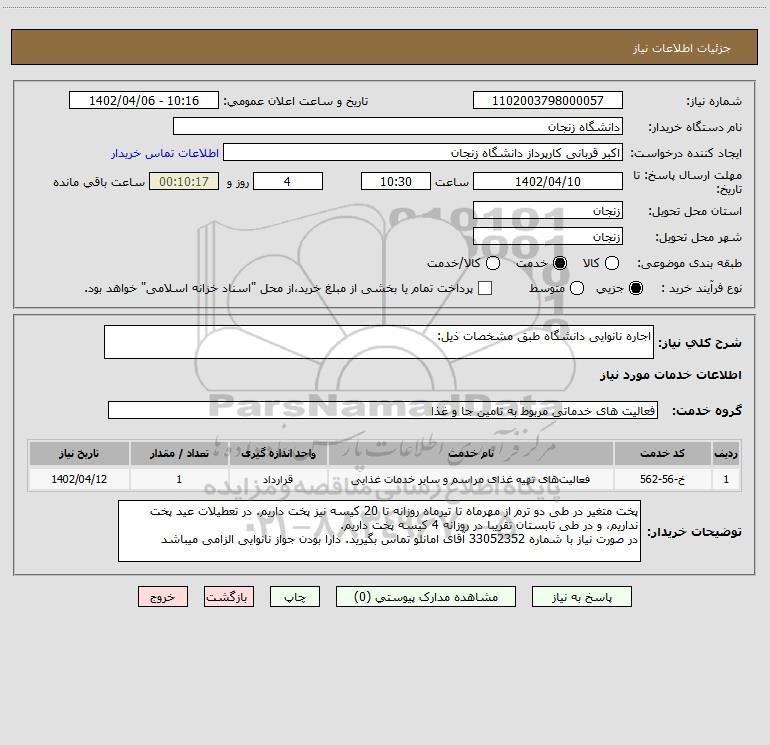The height and width of the screenshot is (745, 770).
Task: Click the چاپ print button
Action: 295,597
